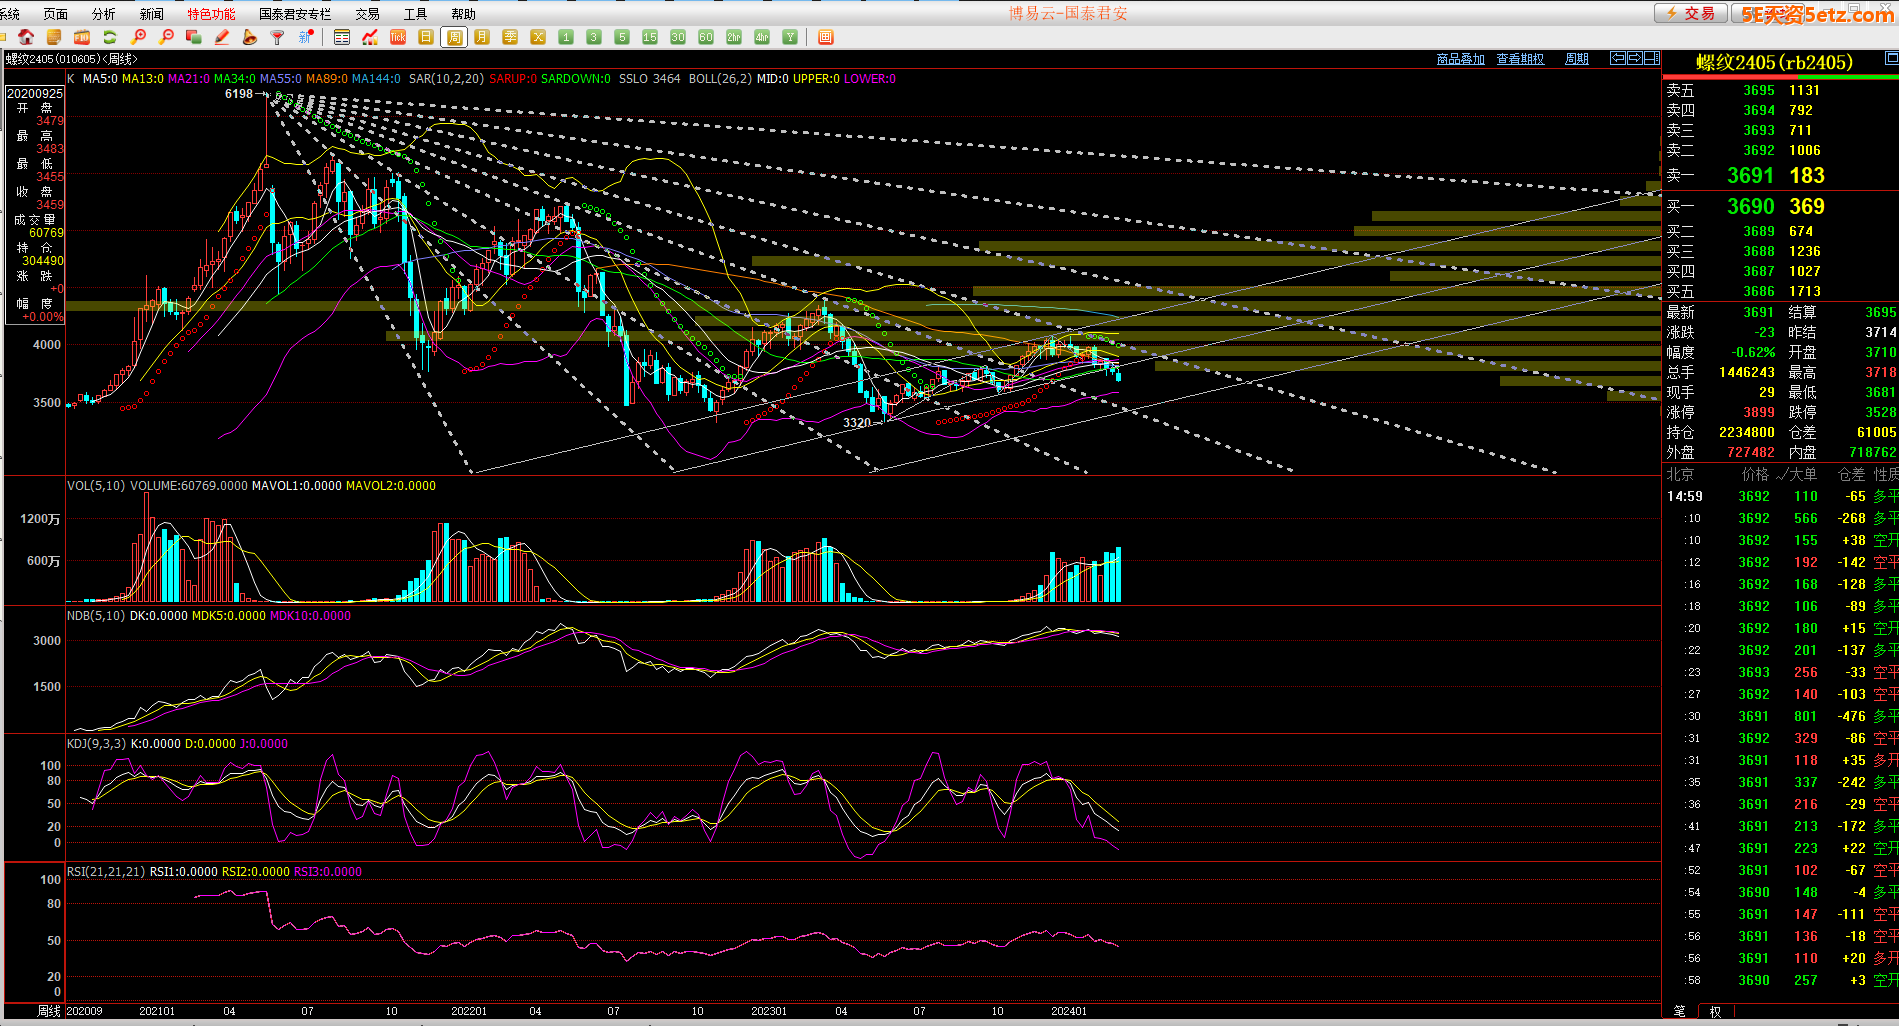Select the red drawing pencil tool
This screenshot has width=1899, height=1026.
[x=222, y=37]
